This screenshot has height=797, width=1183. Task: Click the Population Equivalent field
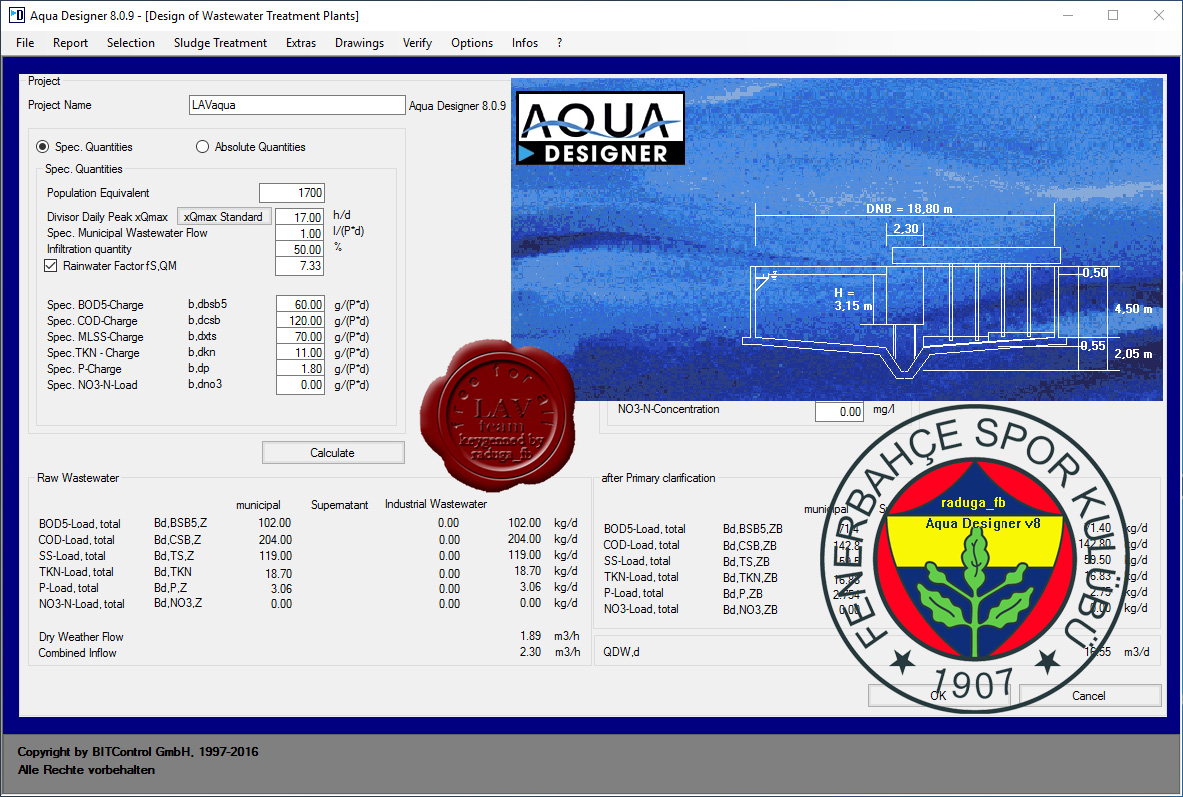click(x=292, y=192)
